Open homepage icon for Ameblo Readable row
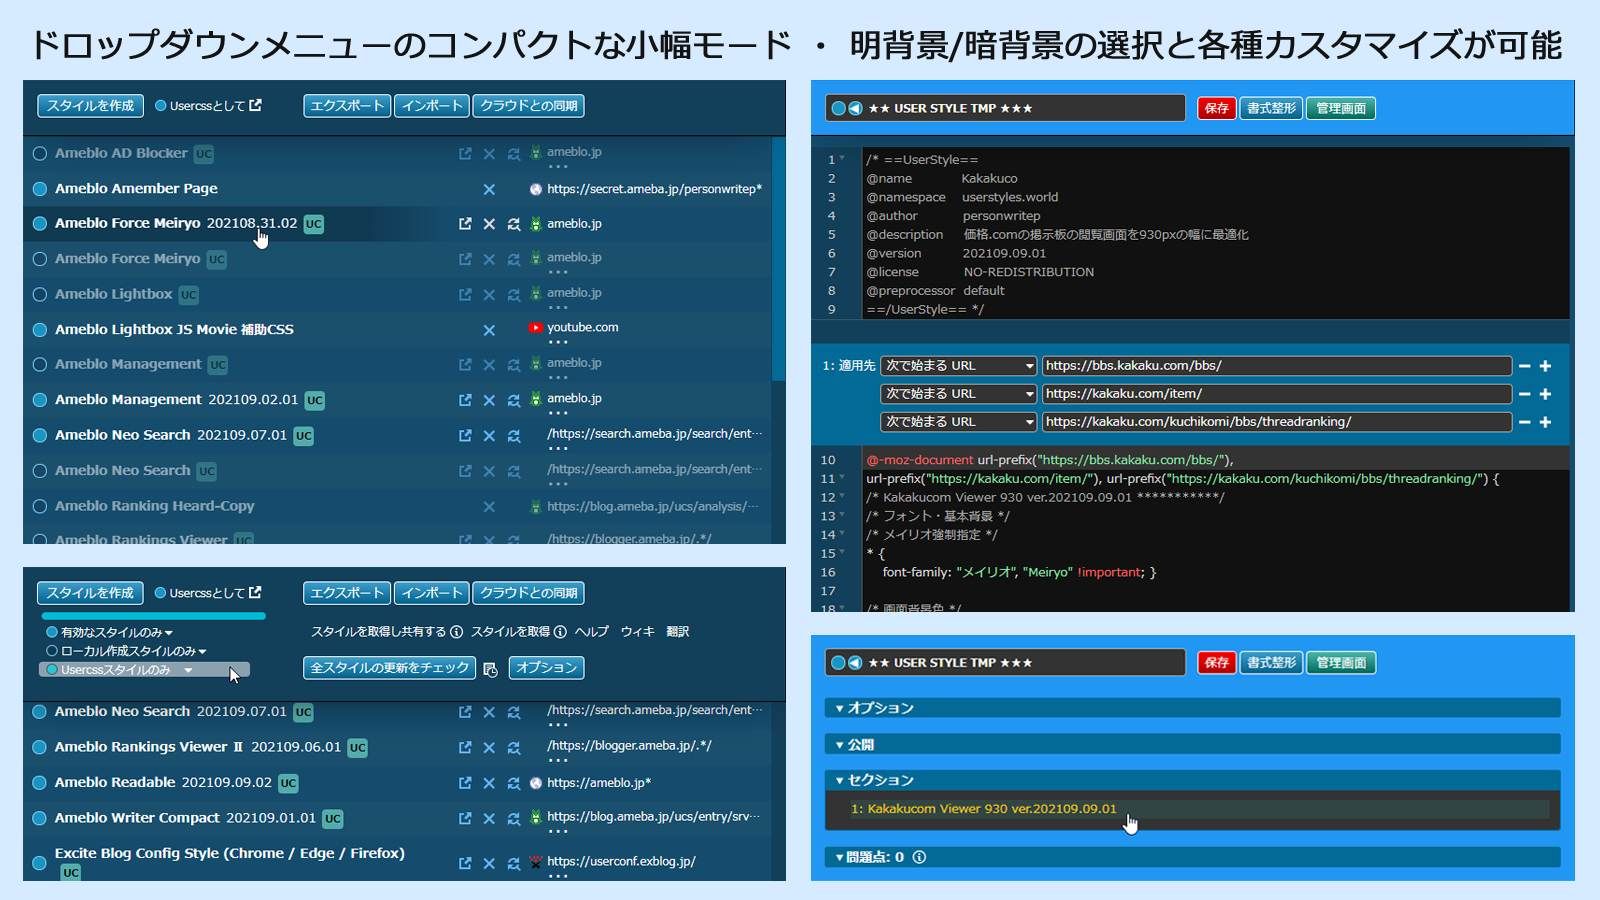The width and height of the screenshot is (1600, 900). pyautogui.click(x=465, y=783)
